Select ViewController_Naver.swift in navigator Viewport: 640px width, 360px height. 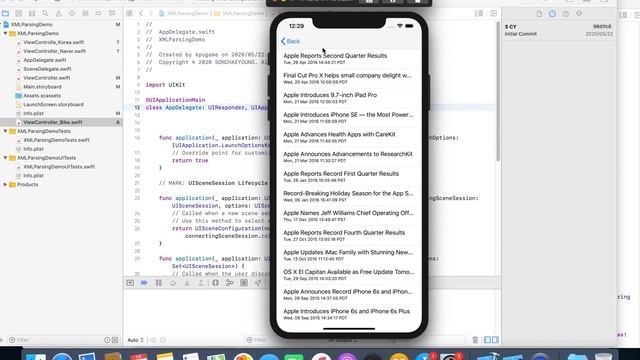54,51
